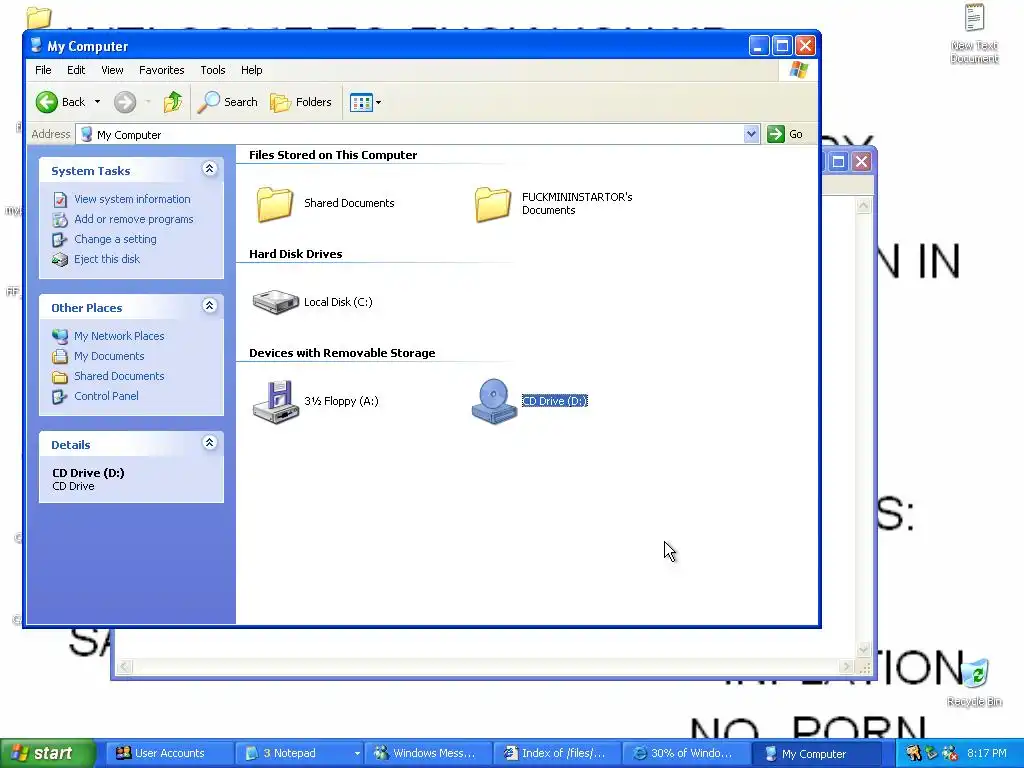The width and height of the screenshot is (1024, 768).
Task: Select the 3½ Floppy (A:) drive icon
Action: (x=276, y=402)
